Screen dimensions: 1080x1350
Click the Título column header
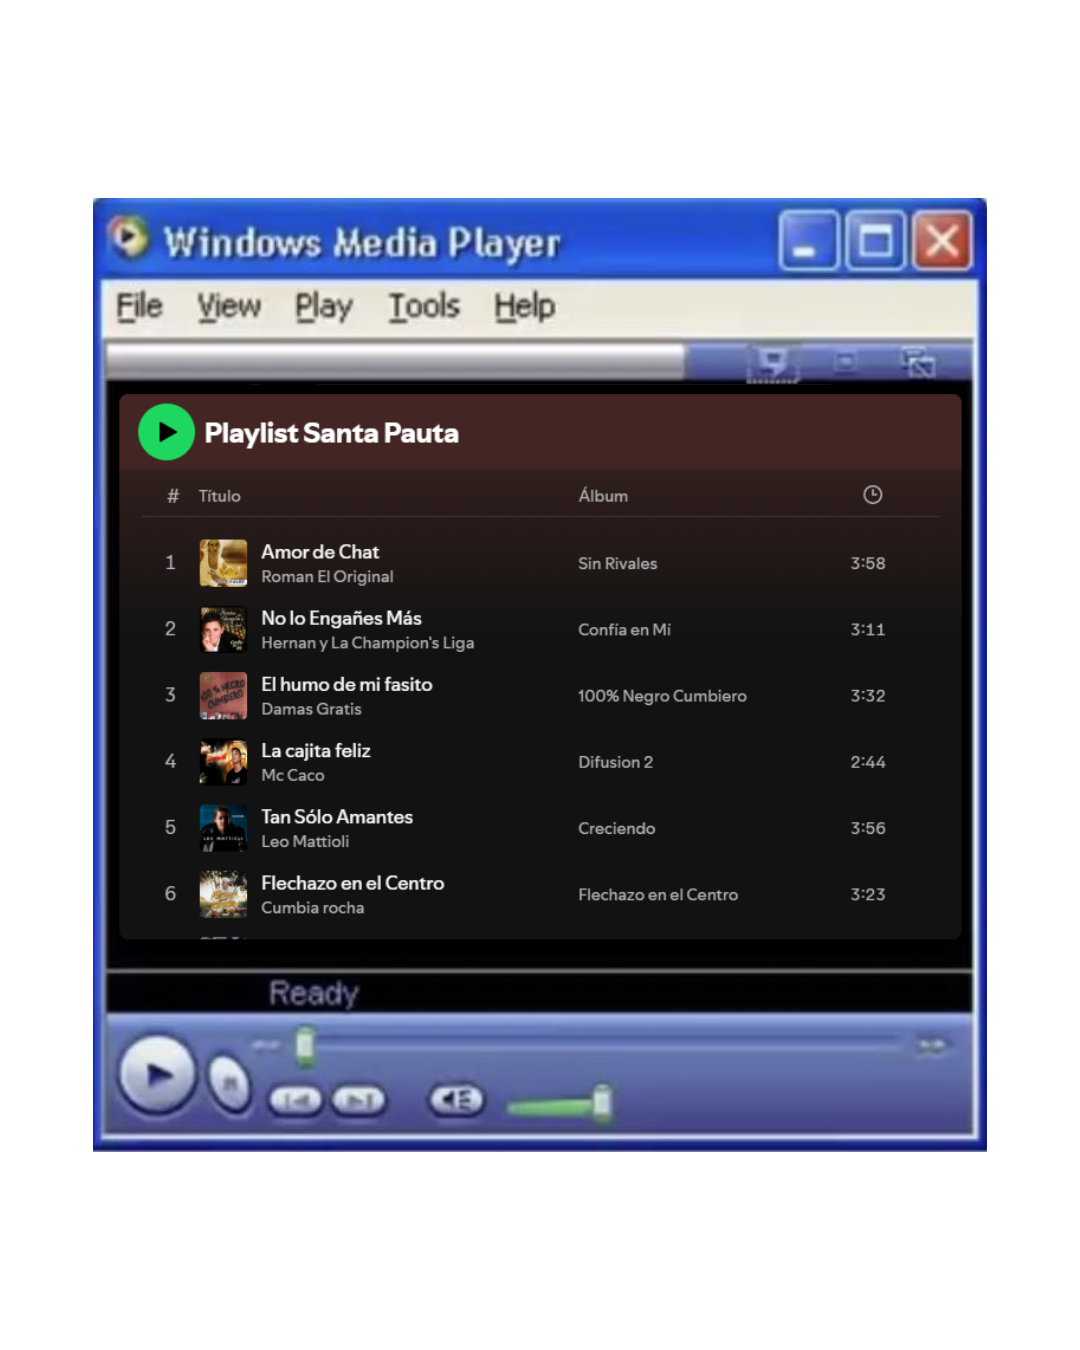pyautogui.click(x=219, y=496)
